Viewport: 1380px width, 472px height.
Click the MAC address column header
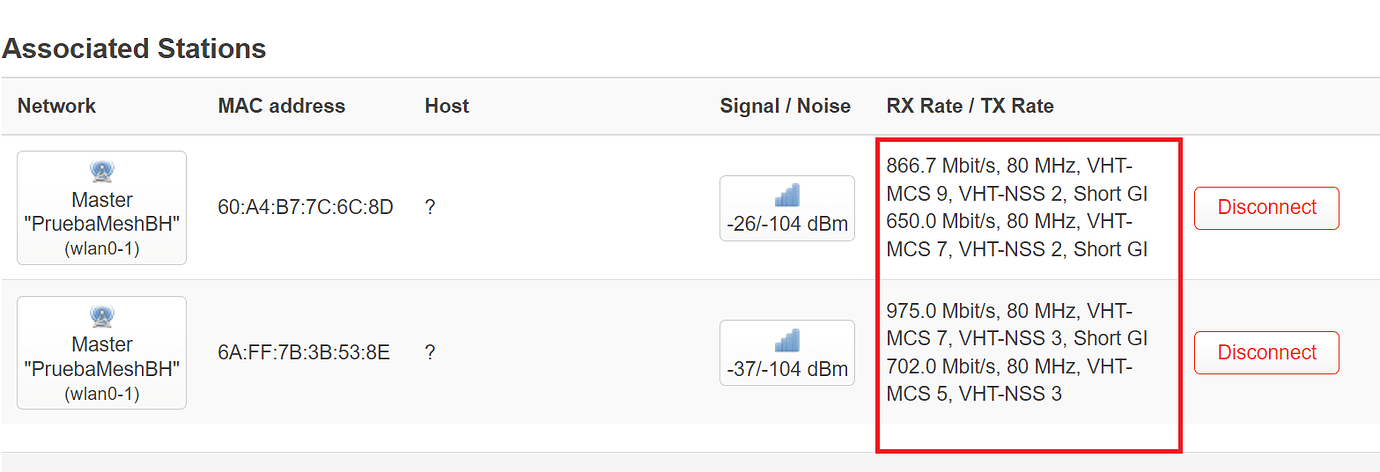click(281, 106)
